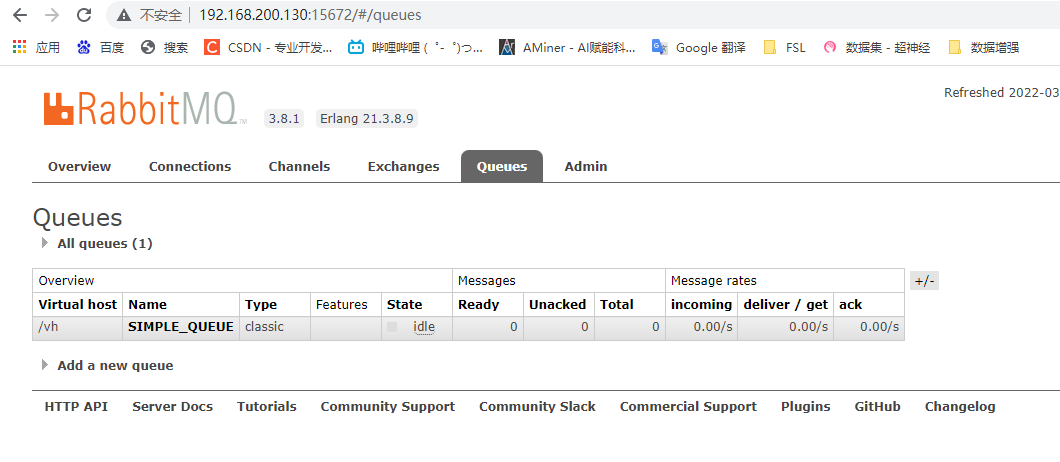Open the Google 翻译 bookmark
The width and height of the screenshot is (1060, 462).
click(698, 47)
